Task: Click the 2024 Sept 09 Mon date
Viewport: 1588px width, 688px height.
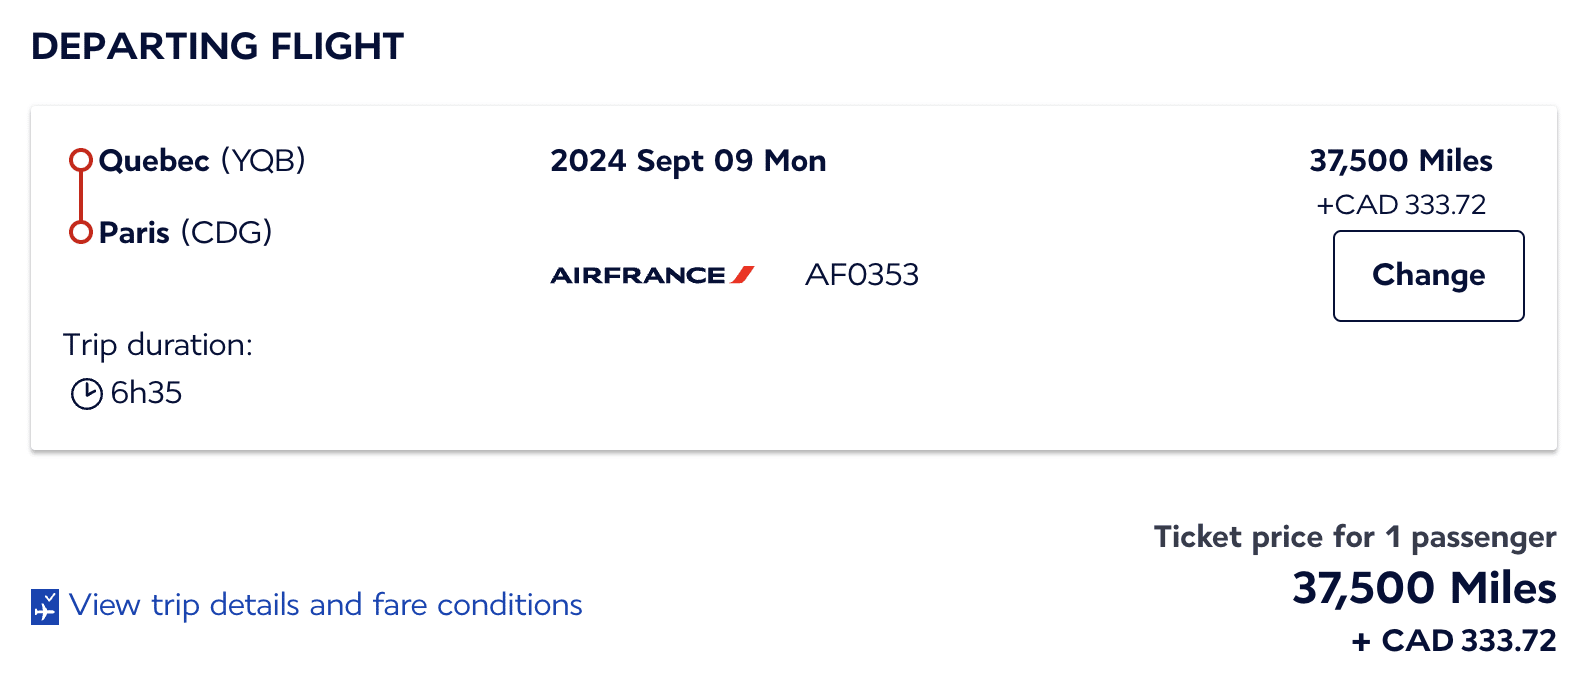Action: (688, 161)
